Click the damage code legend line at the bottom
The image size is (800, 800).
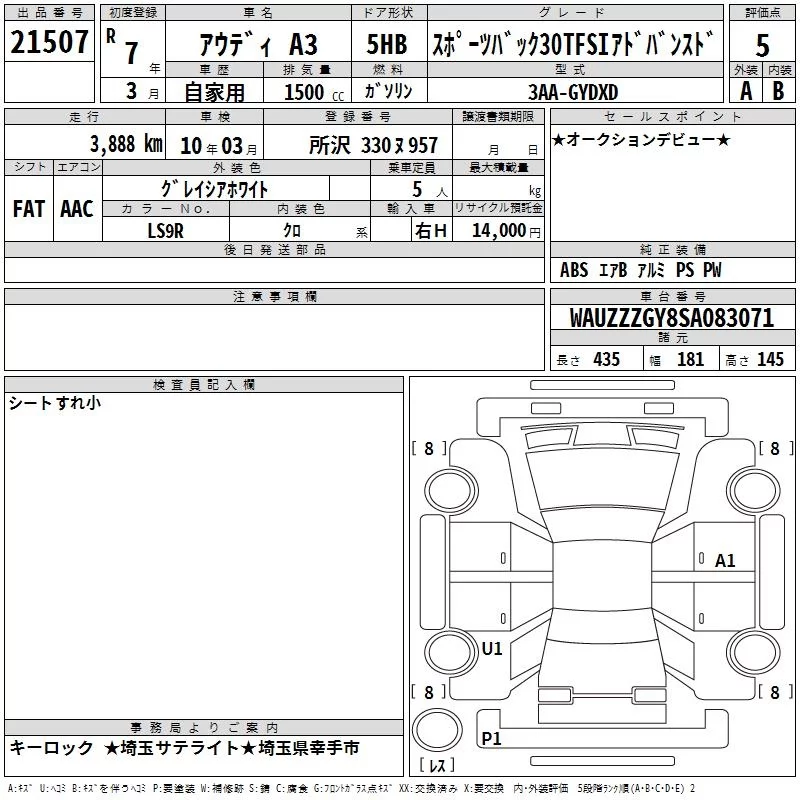352,788
